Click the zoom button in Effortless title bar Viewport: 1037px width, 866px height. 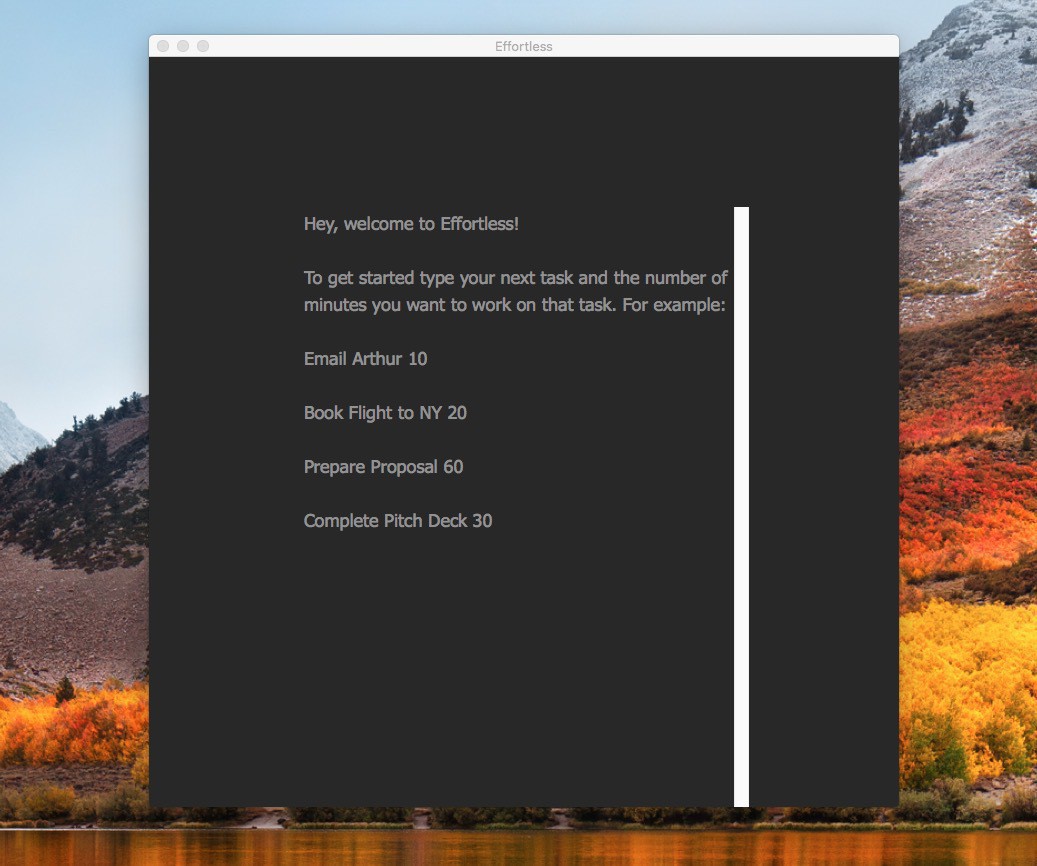[x=203, y=46]
